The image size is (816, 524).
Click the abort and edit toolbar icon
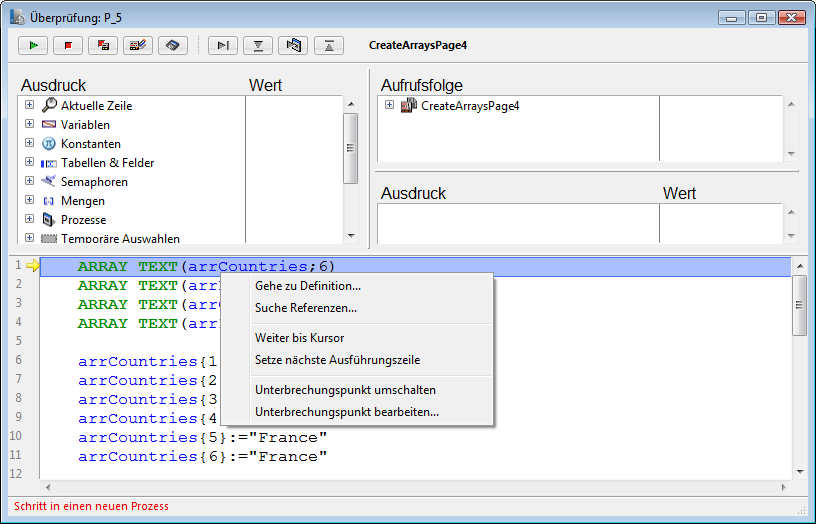103,45
